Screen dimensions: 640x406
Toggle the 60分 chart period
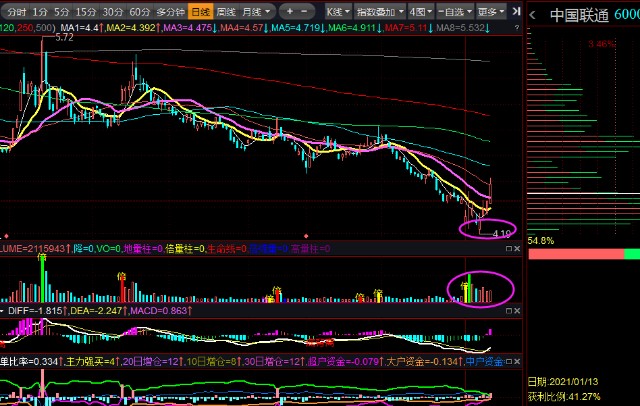tap(140, 11)
